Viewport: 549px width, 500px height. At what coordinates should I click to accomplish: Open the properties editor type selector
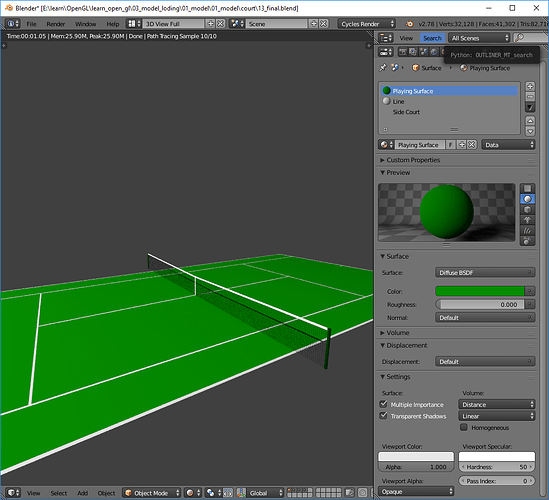click(387, 52)
